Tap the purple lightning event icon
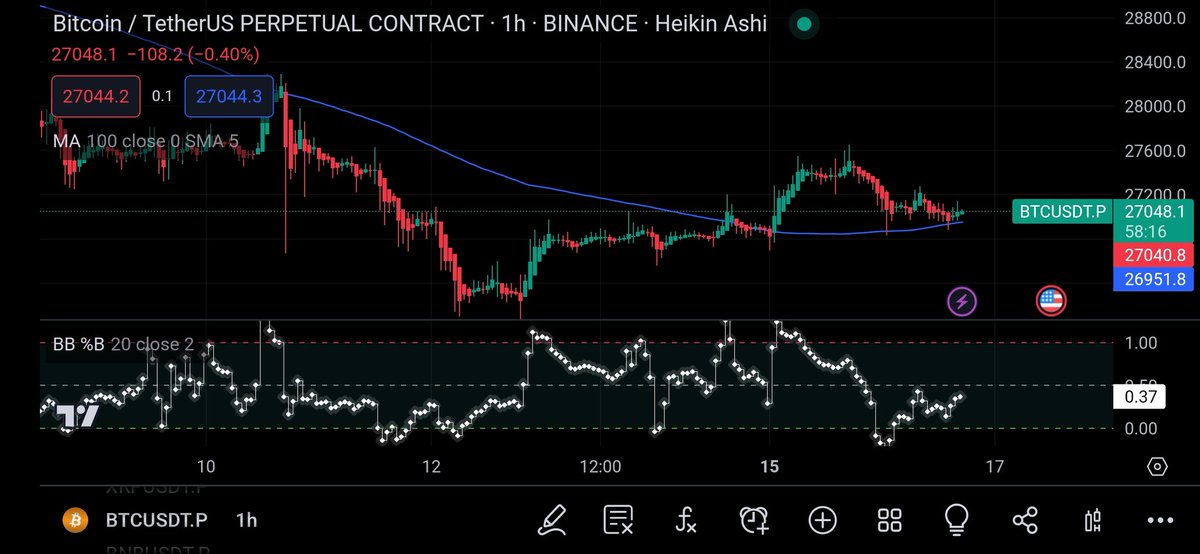The width and height of the screenshot is (1200, 554). (962, 300)
